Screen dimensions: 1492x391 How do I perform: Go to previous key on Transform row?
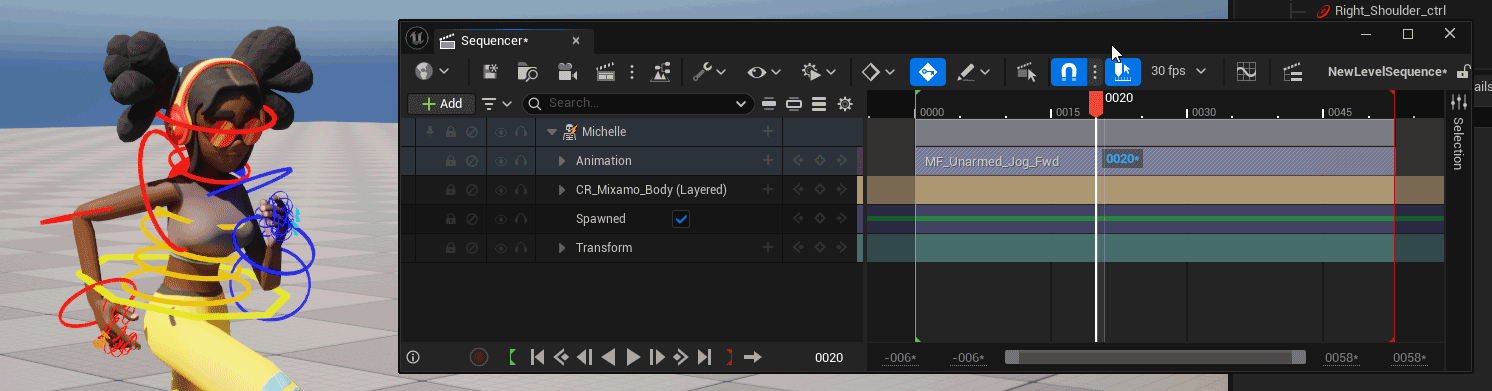coord(799,248)
